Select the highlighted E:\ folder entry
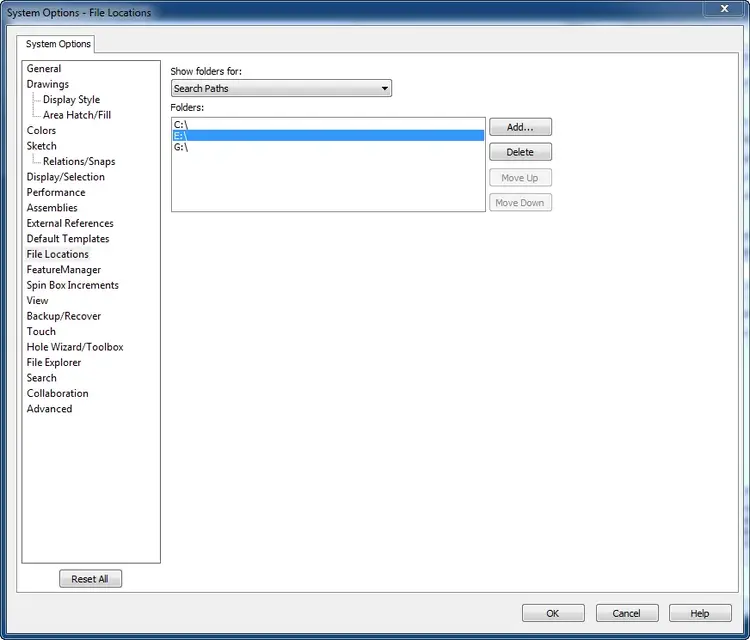 pyautogui.click(x=328, y=136)
